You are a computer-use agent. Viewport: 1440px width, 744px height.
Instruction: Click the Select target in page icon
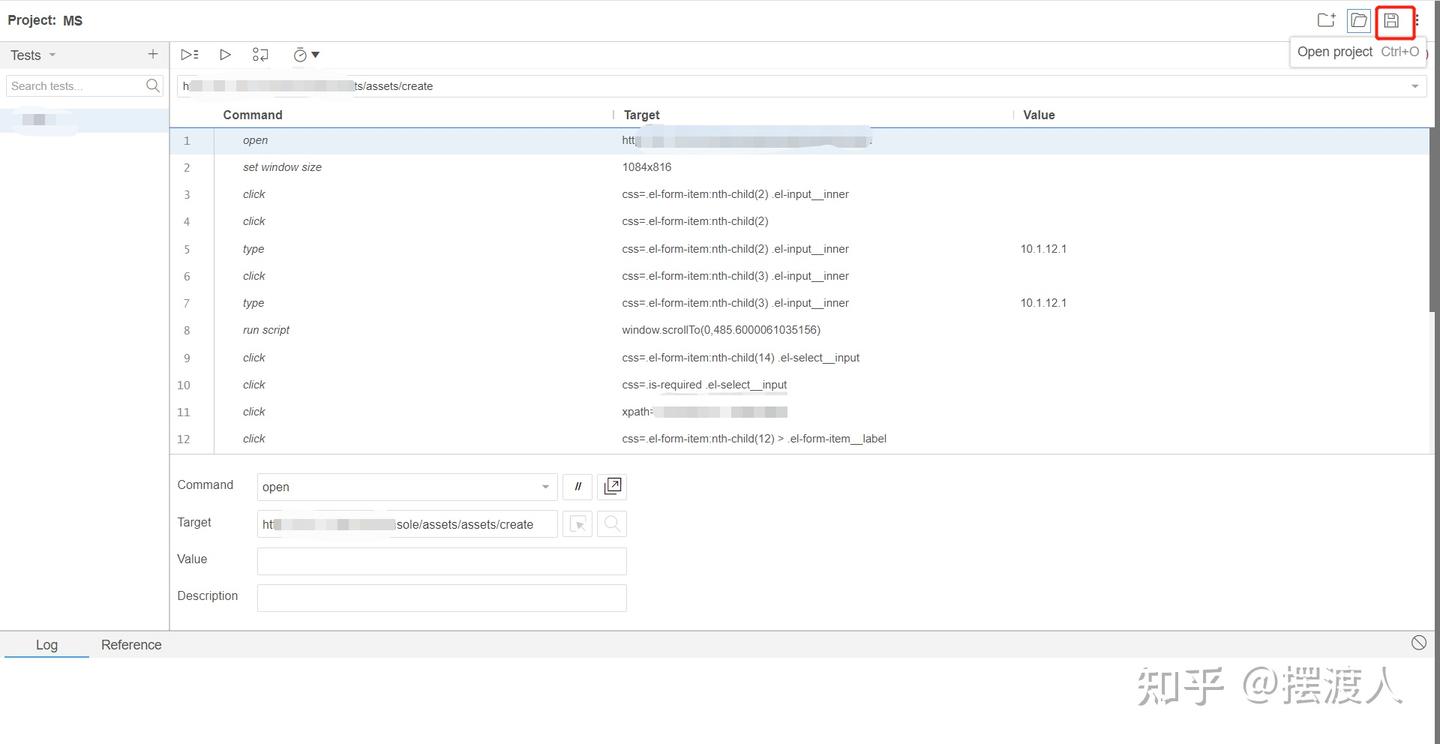[578, 524]
